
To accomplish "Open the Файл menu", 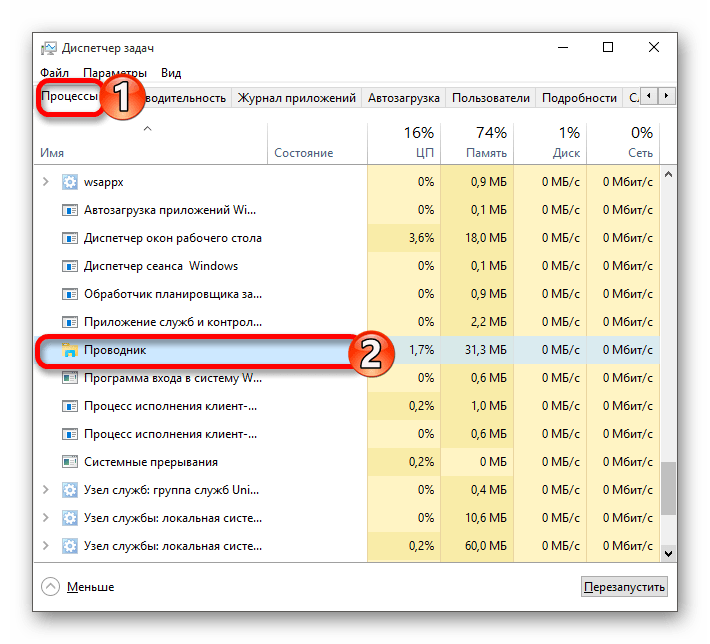I will (x=54, y=72).
